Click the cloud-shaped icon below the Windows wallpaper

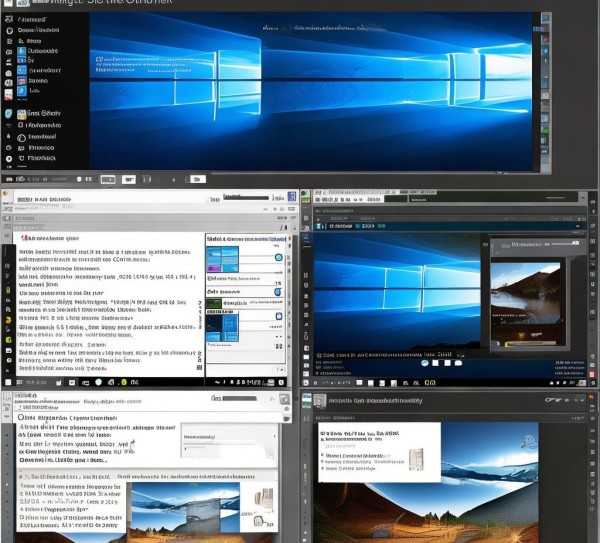458,363
